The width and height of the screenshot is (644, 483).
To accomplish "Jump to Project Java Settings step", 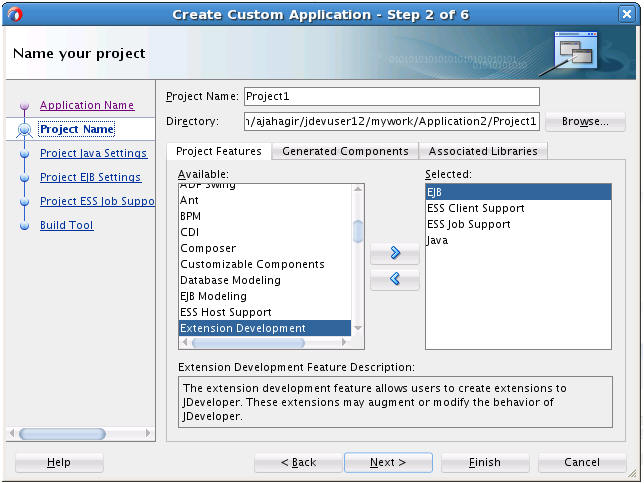I will coord(94,153).
